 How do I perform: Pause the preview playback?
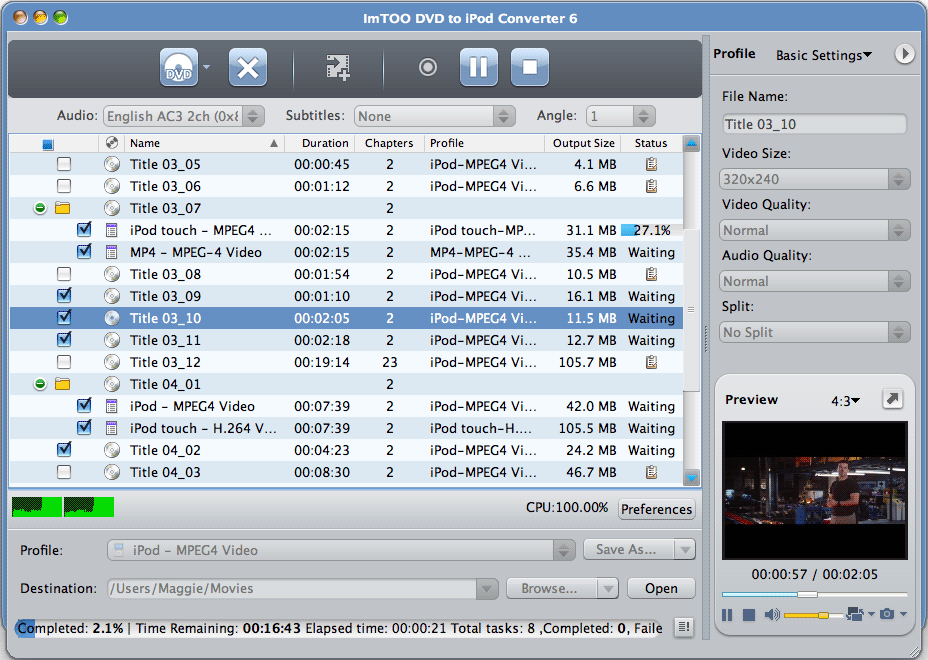point(727,615)
